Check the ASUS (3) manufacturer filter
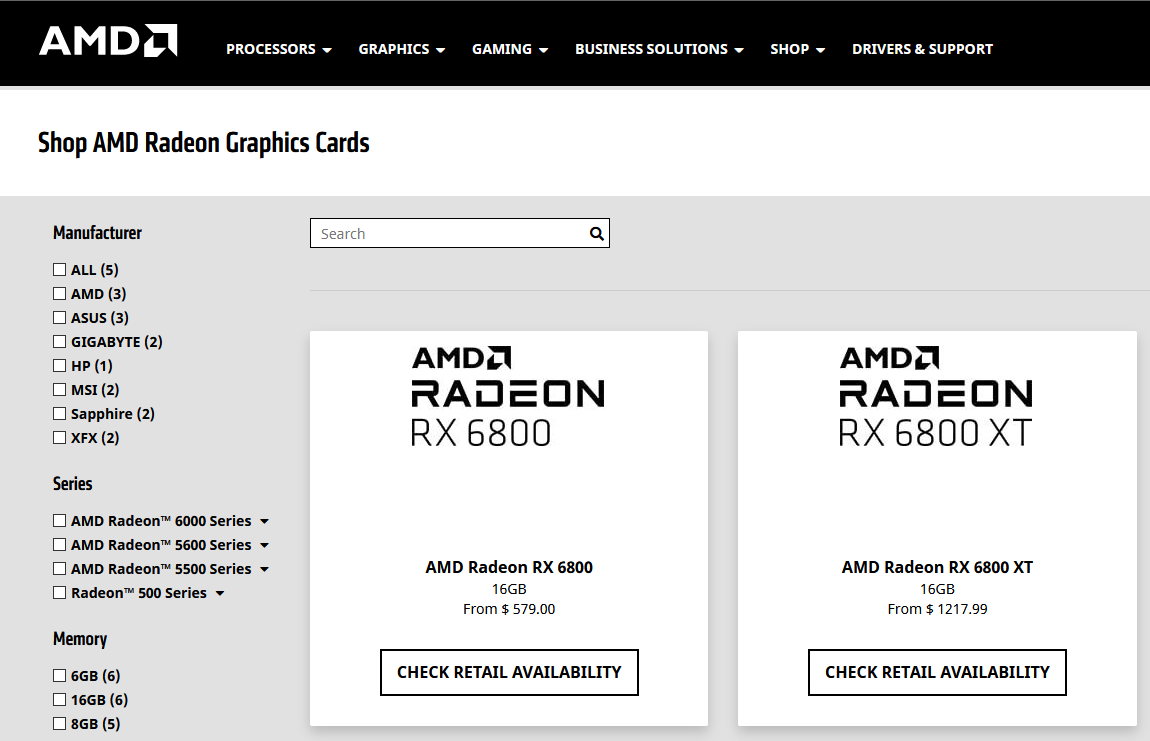 tap(59, 318)
